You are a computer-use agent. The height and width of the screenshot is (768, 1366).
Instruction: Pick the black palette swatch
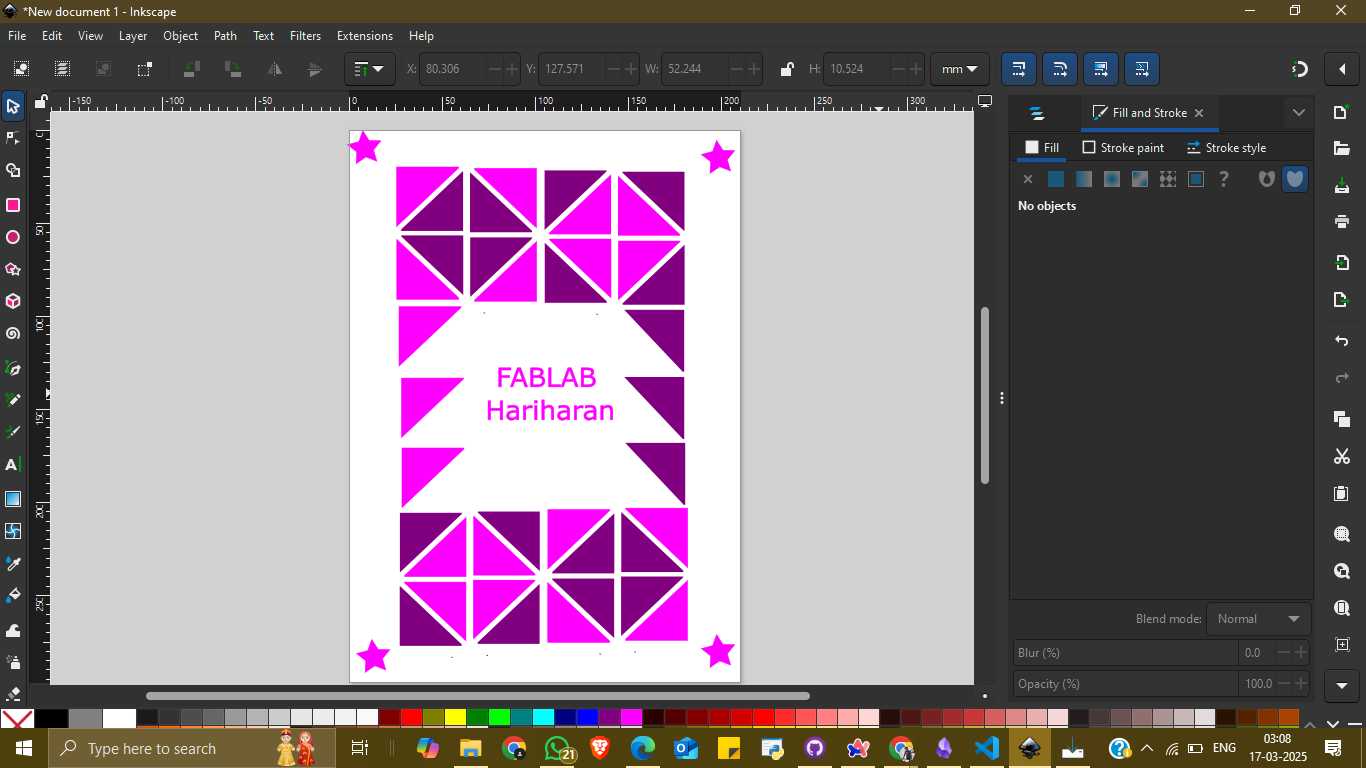tap(51, 718)
